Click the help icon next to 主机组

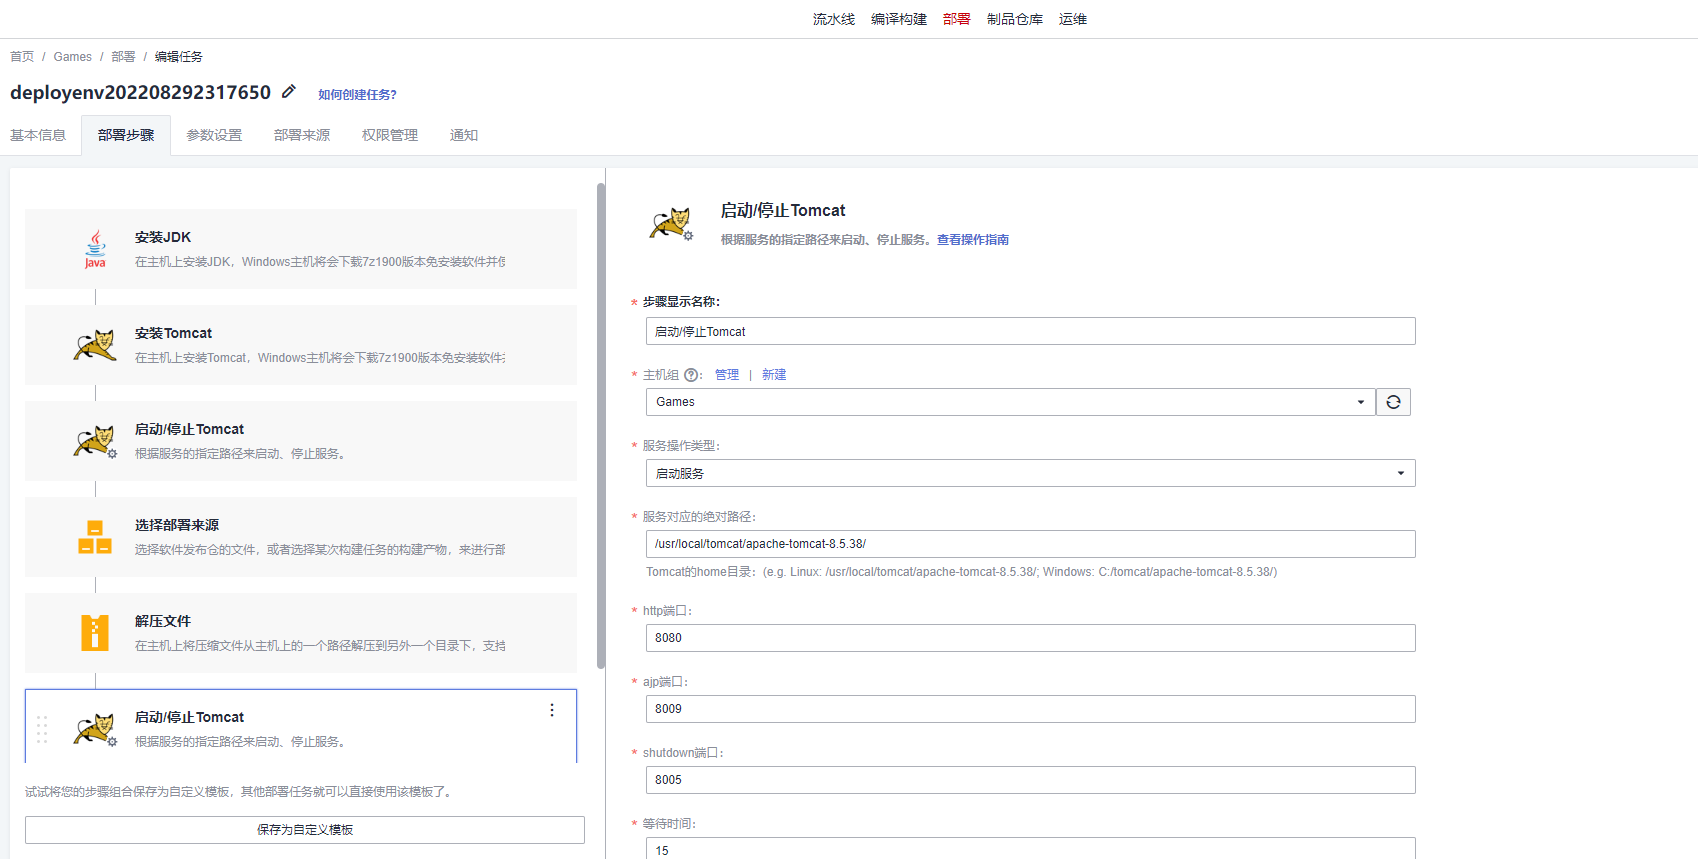click(691, 375)
